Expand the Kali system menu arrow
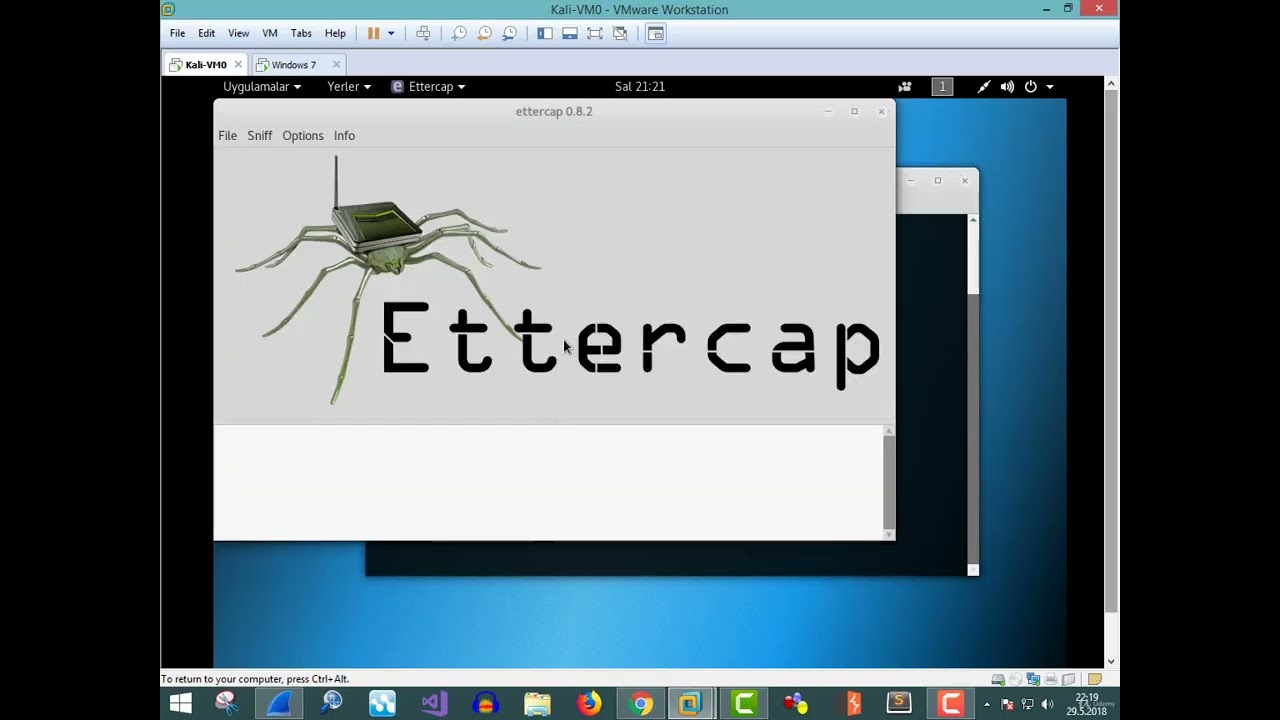Viewport: 1280px width, 720px height. [x=1049, y=87]
